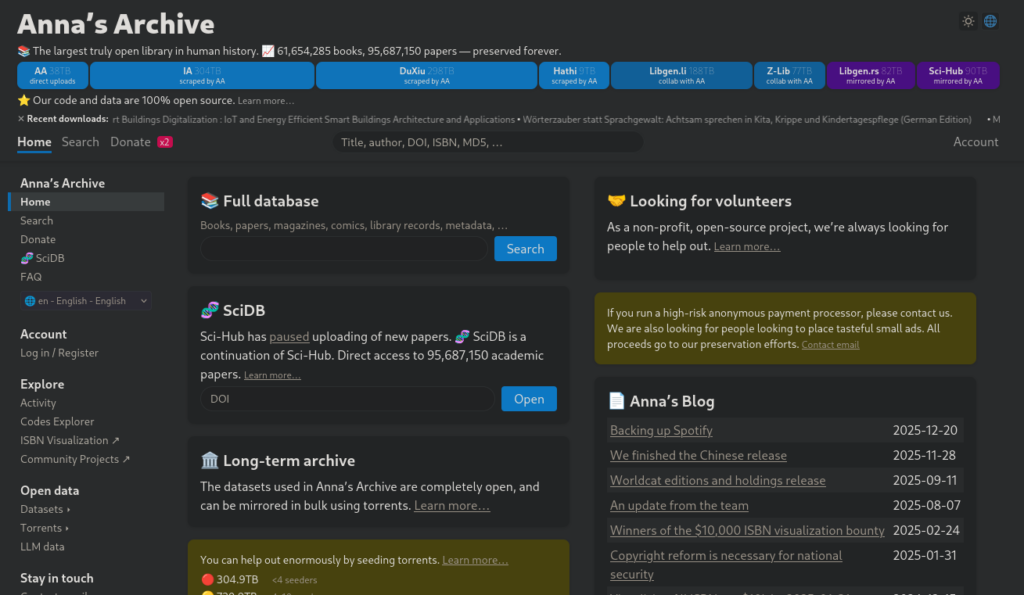The width and height of the screenshot is (1024, 595).
Task: Open FAQ in the left sidebar
Action: (31, 277)
